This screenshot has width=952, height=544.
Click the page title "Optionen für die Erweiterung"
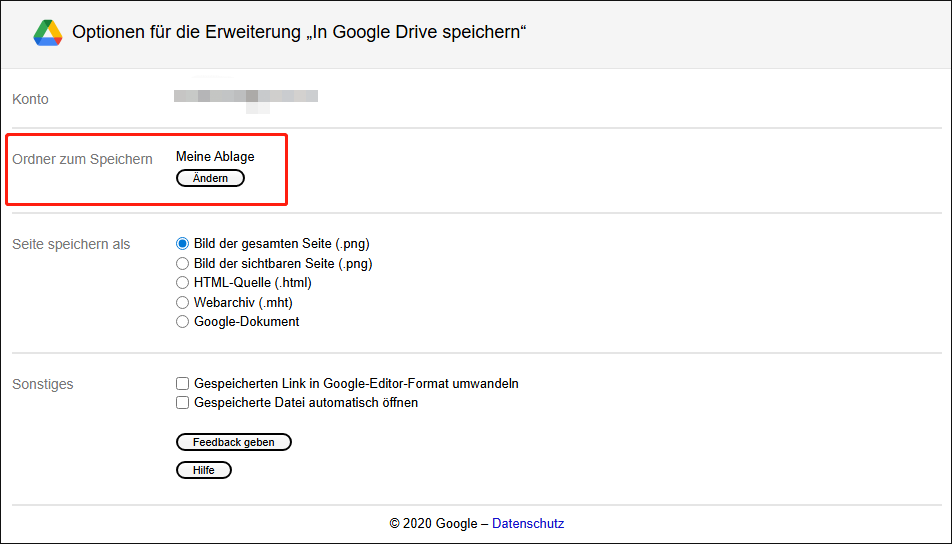click(299, 33)
